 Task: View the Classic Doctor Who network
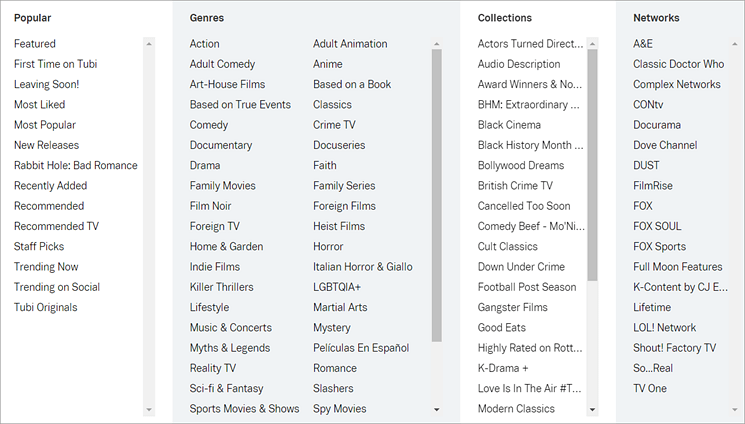click(678, 64)
